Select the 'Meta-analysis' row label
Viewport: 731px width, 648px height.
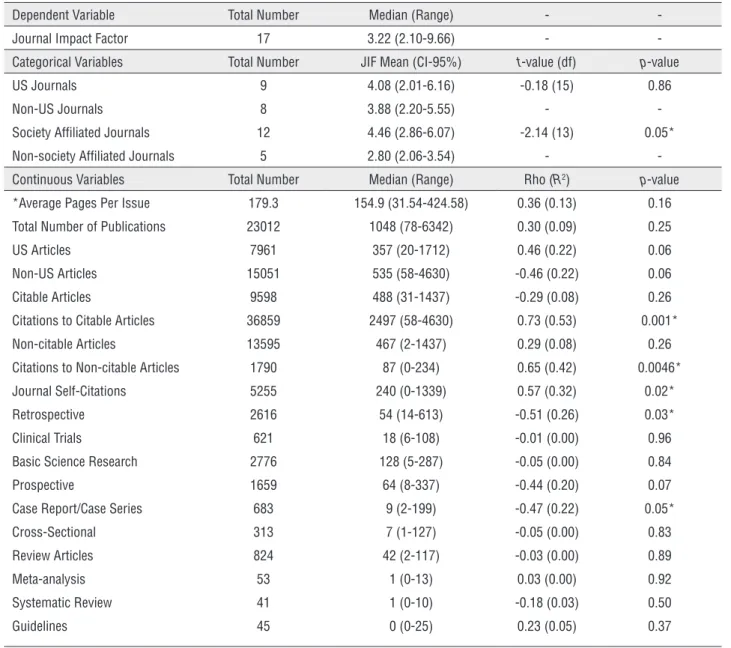pyautogui.click(x=48, y=579)
